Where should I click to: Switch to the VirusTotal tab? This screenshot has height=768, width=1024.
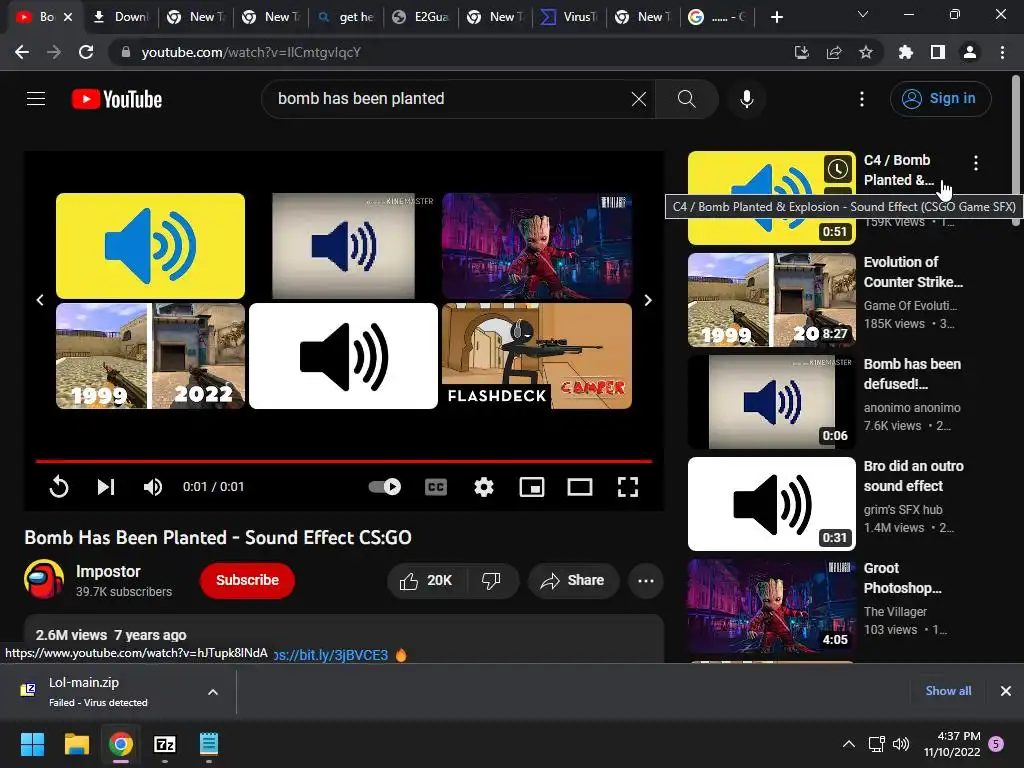coord(570,17)
